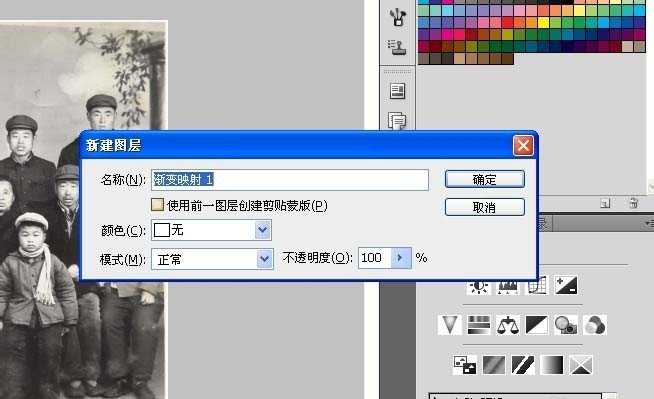Open the 不透明度 slider arrow popup
This screenshot has width=654, height=399.
pos(401,258)
